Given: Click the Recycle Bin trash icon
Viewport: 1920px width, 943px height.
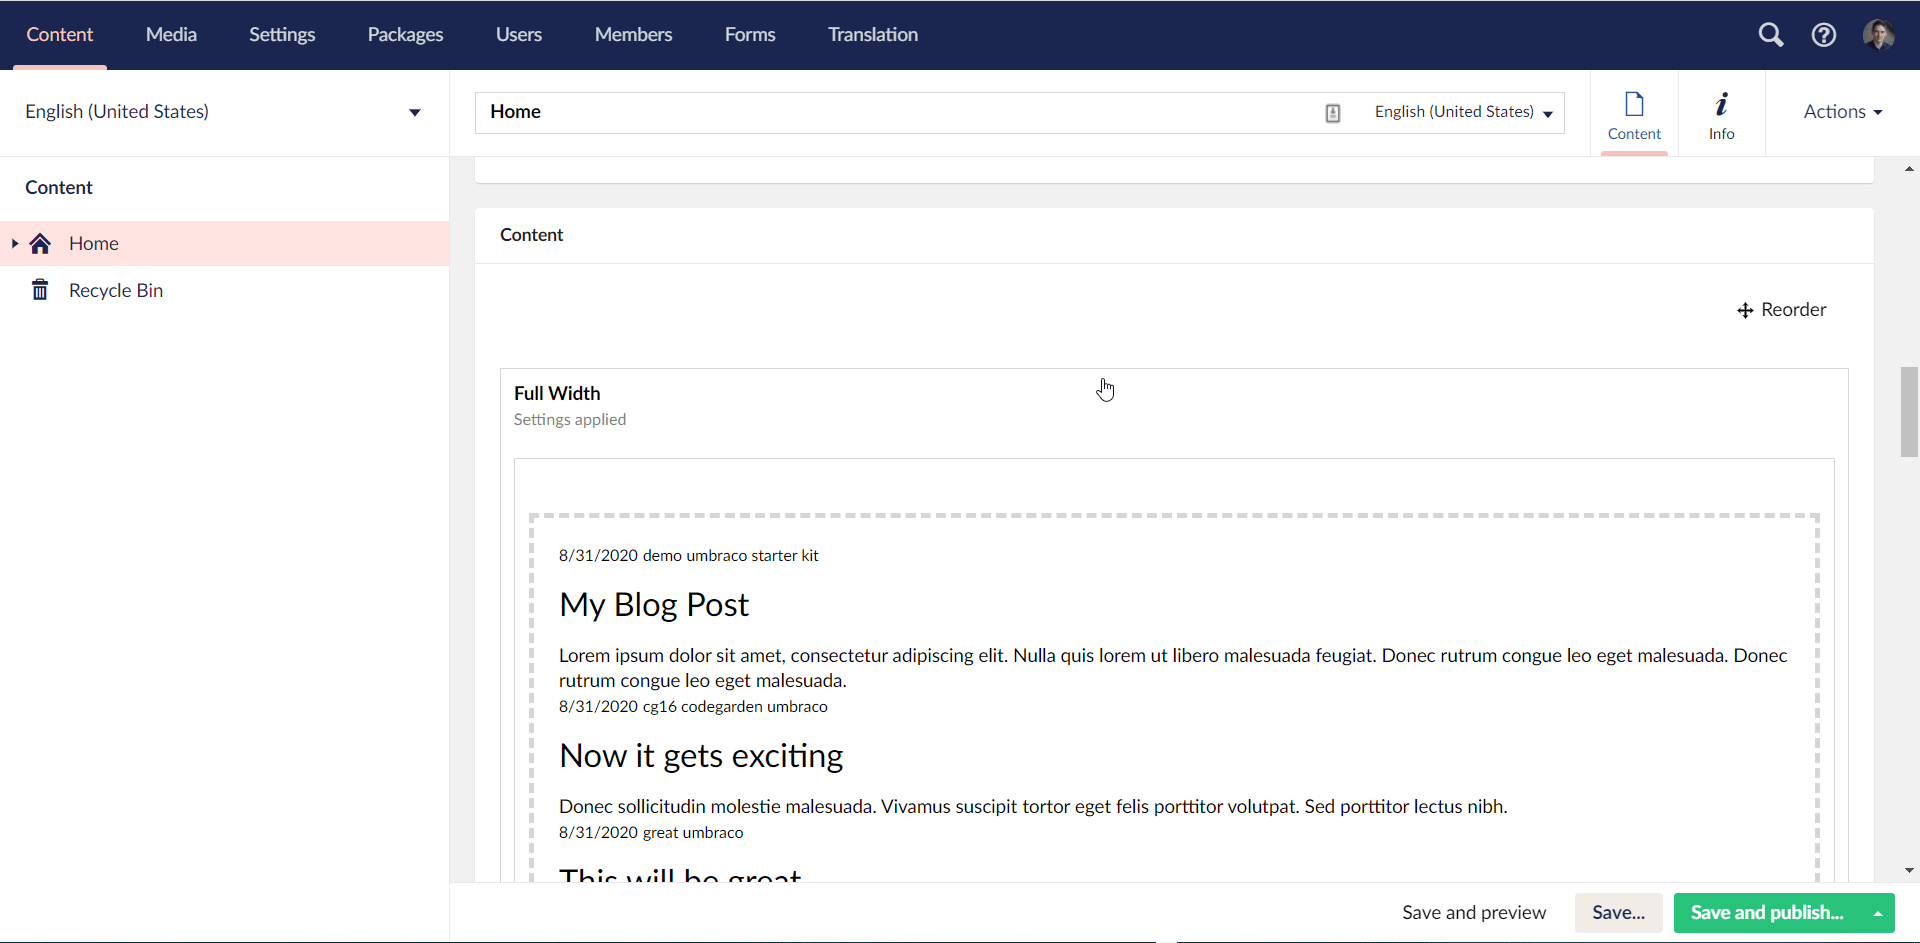Looking at the screenshot, I should point(40,290).
